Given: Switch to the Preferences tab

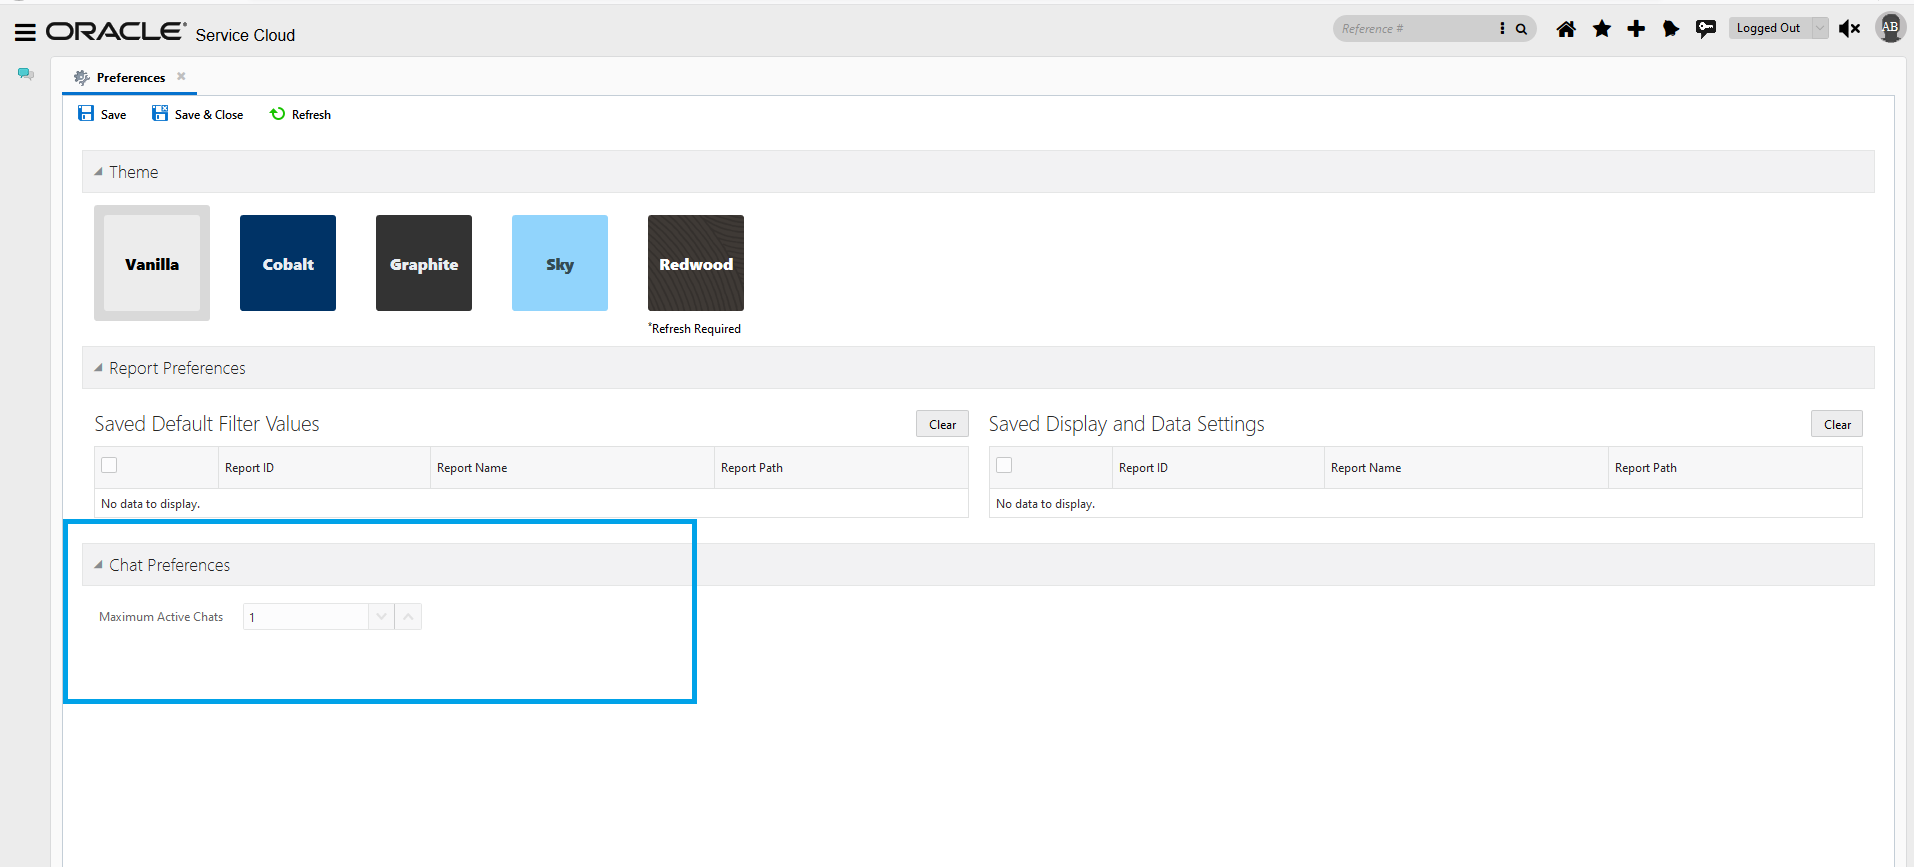Looking at the screenshot, I should pos(131,77).
